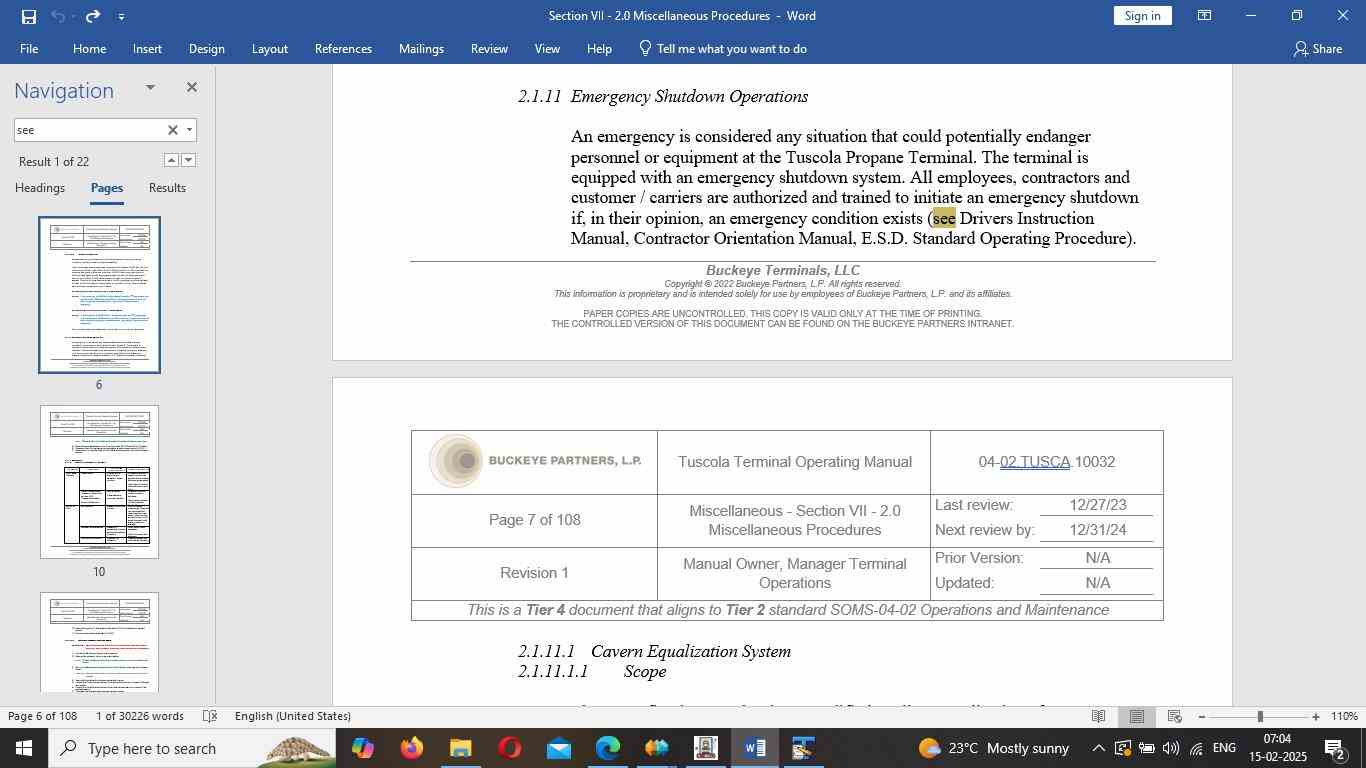The height and width of the screenshot is (768, 1366).
Task: Click zoom in plus button
Action: pyautogui.click(x=1316, y=716)
